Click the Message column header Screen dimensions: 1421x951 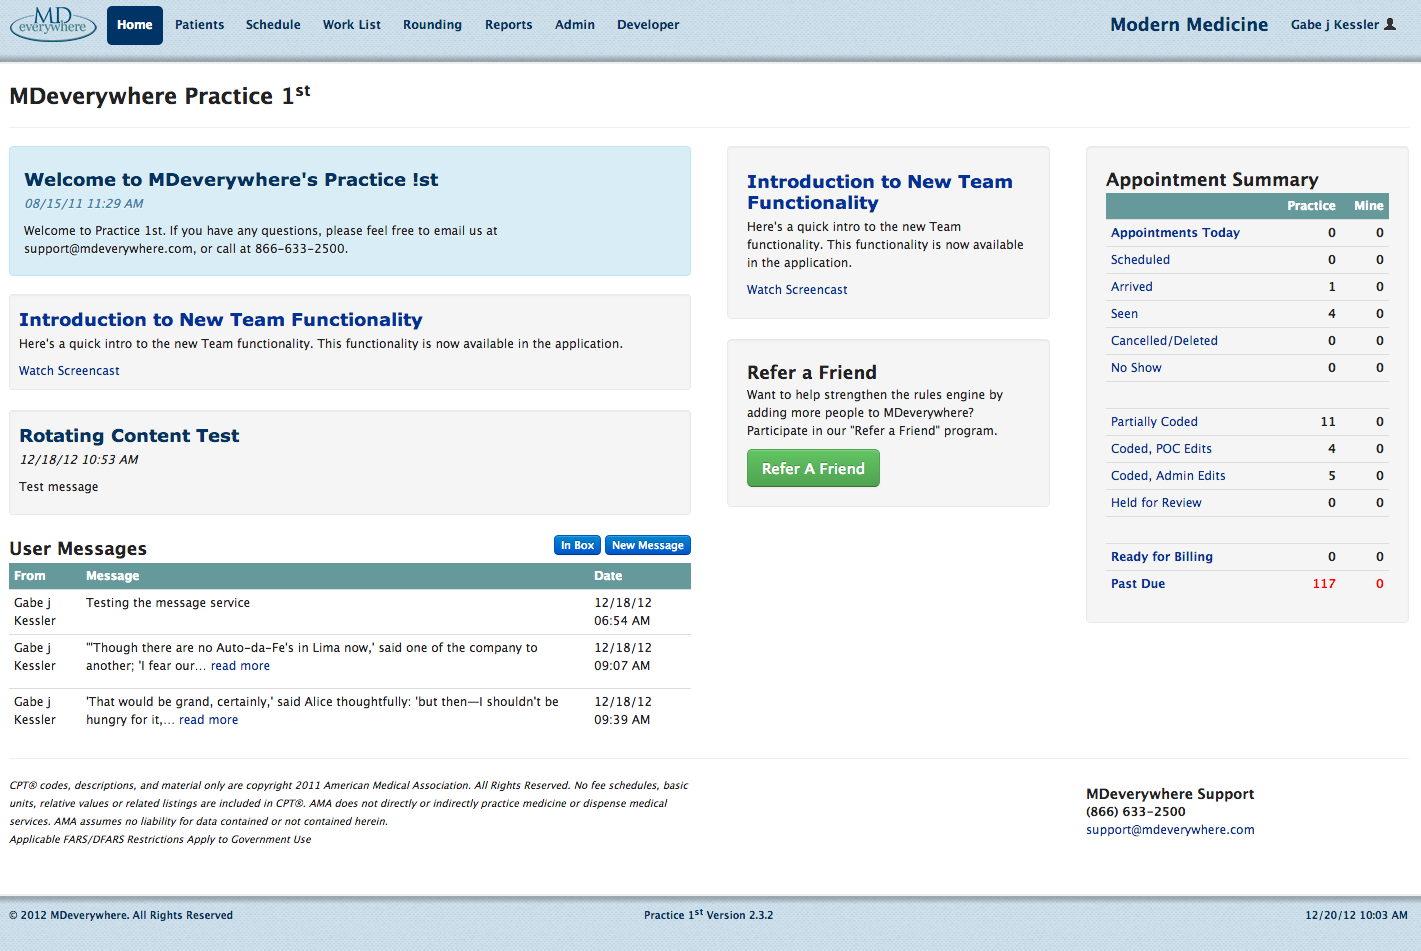coord(113,576)
